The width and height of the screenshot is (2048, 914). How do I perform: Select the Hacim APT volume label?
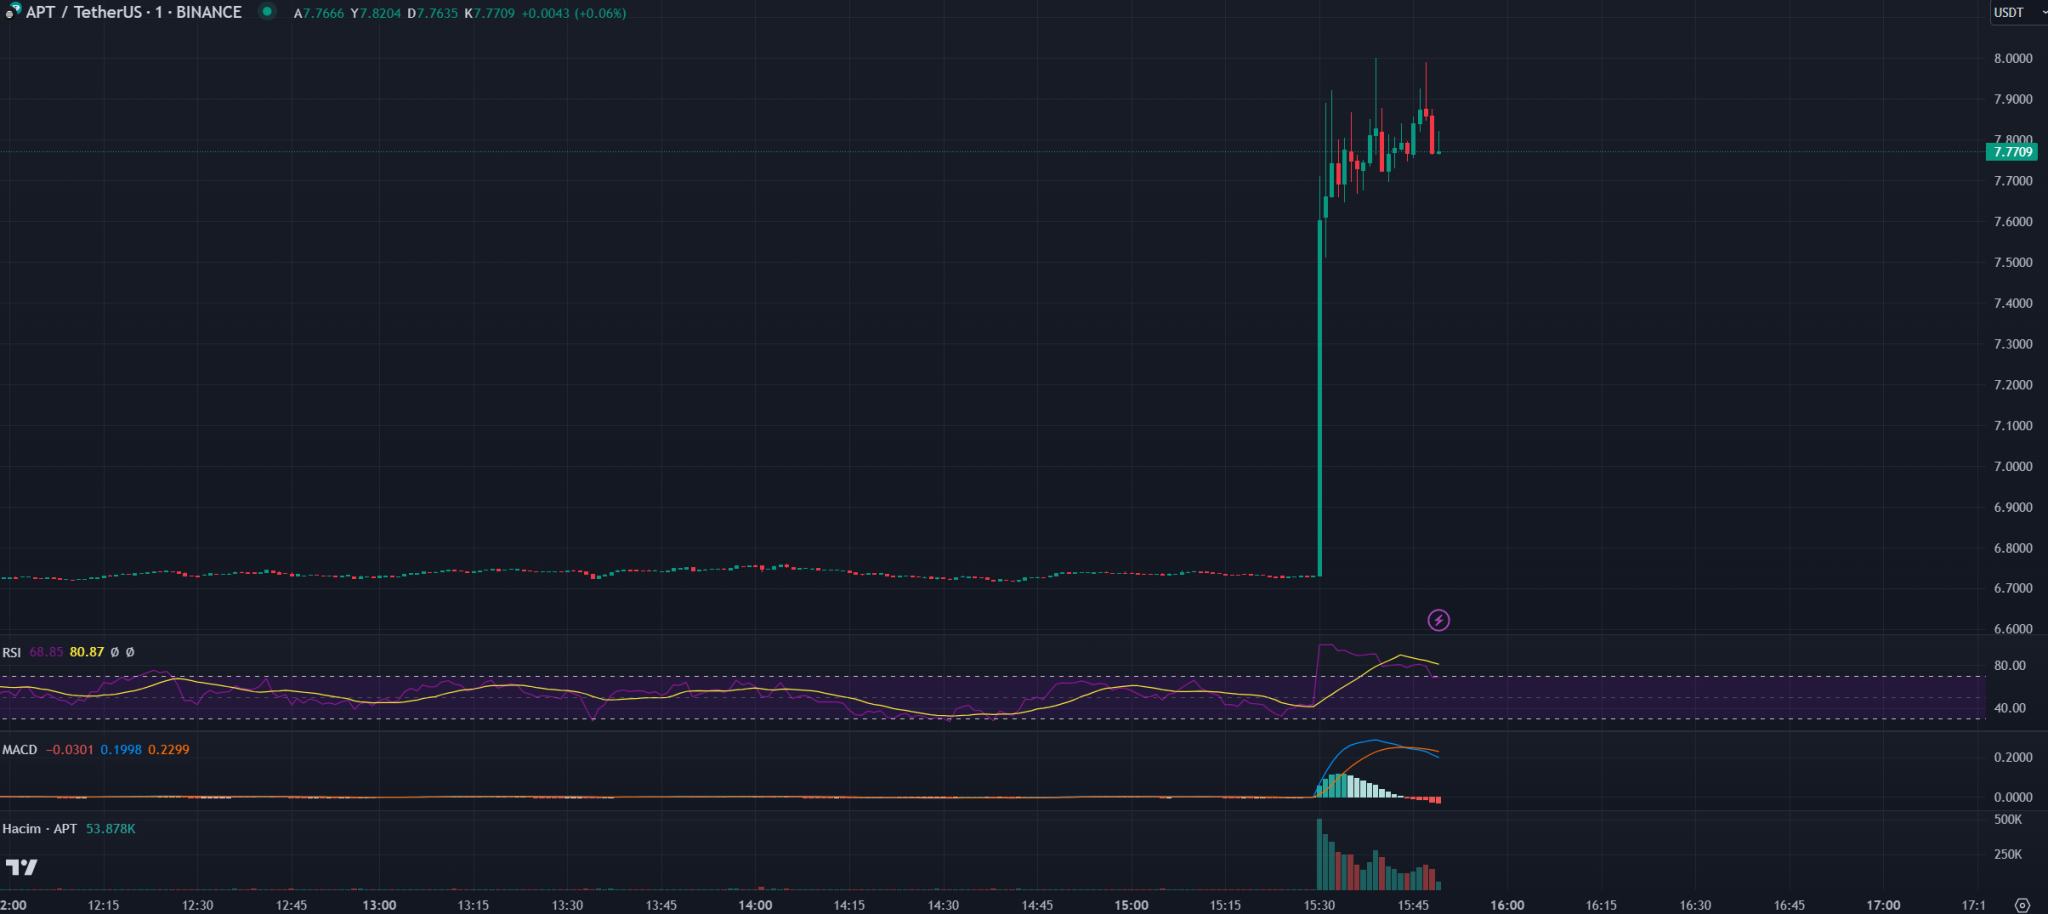(x=39, y=829)
